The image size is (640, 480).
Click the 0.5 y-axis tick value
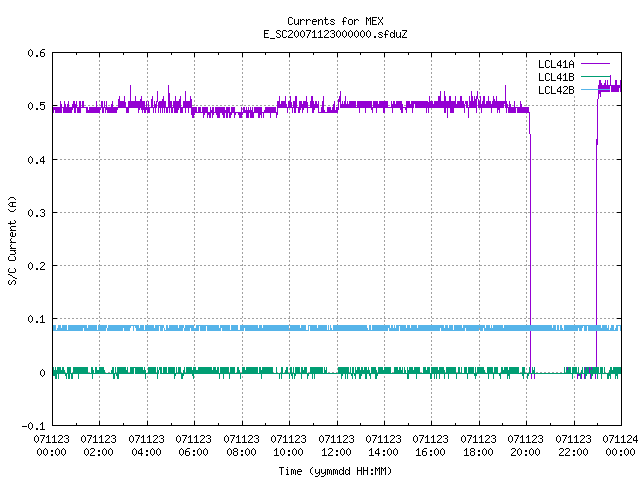coord(36,106)
